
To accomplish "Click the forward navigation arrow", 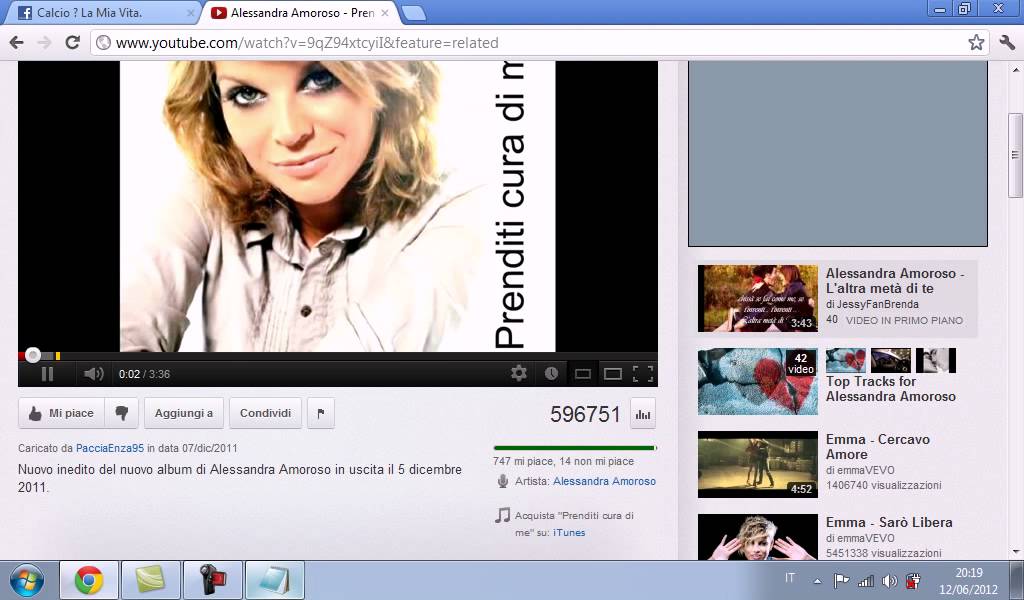I will (44, 43).
